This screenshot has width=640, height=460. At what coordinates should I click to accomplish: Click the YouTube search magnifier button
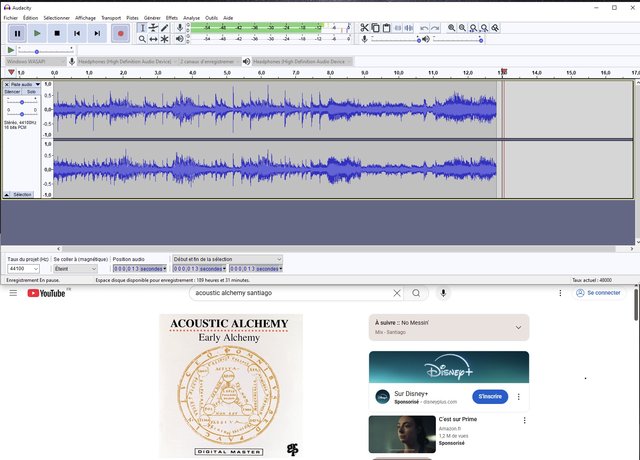416,293
